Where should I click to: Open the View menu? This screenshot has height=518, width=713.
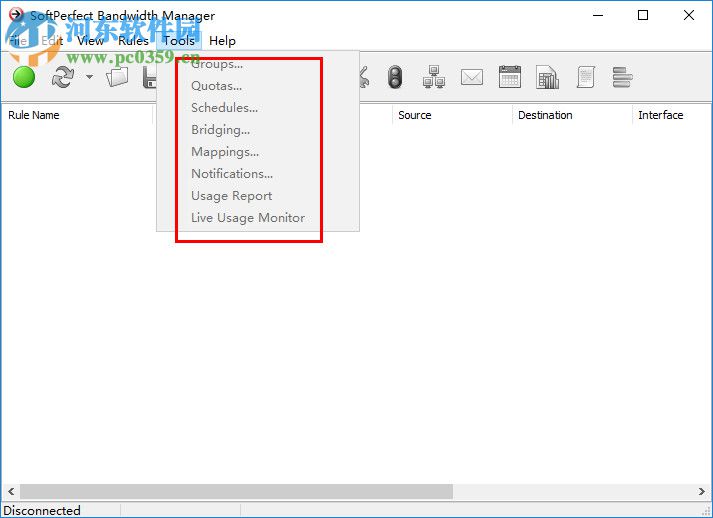[90, 41]
